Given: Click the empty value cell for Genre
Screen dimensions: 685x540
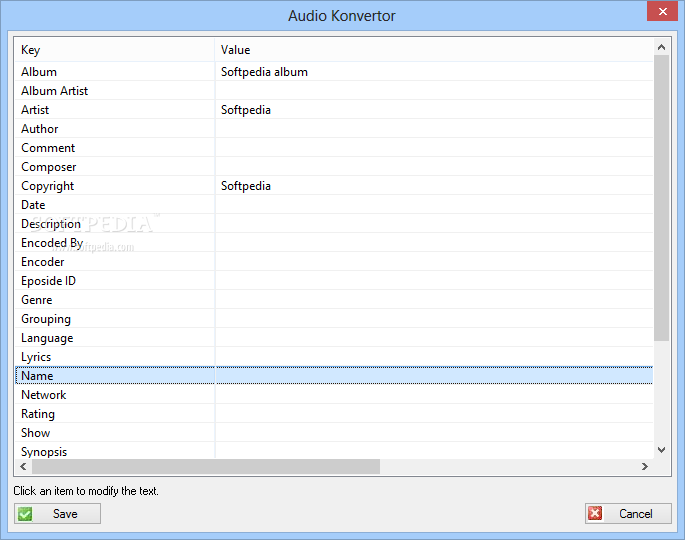Looking at the screenshot, I should [x=434, y=300].
